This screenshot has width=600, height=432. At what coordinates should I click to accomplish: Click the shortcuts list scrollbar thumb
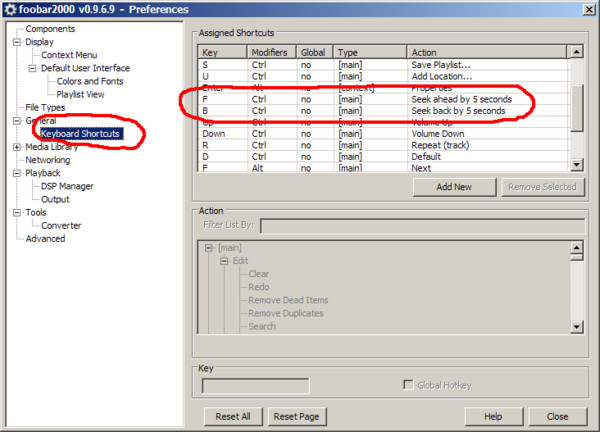click(577, 108)
